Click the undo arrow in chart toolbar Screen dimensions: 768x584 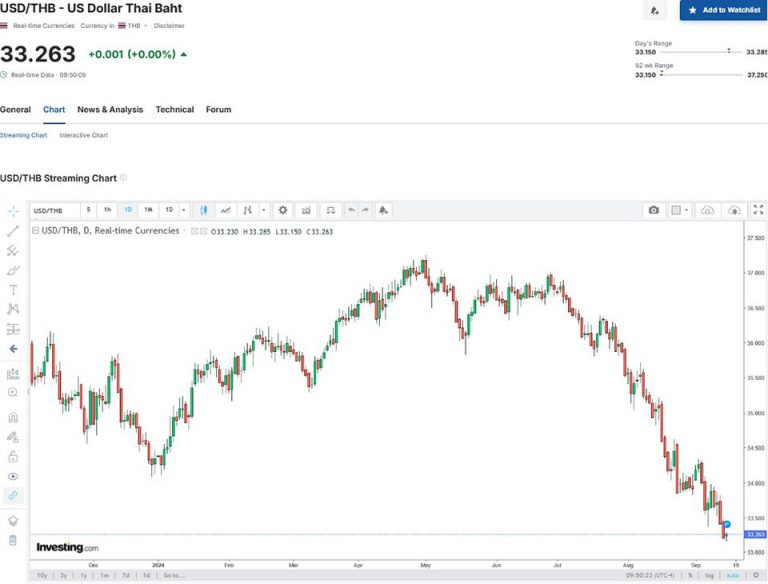(x=350, y=210)
